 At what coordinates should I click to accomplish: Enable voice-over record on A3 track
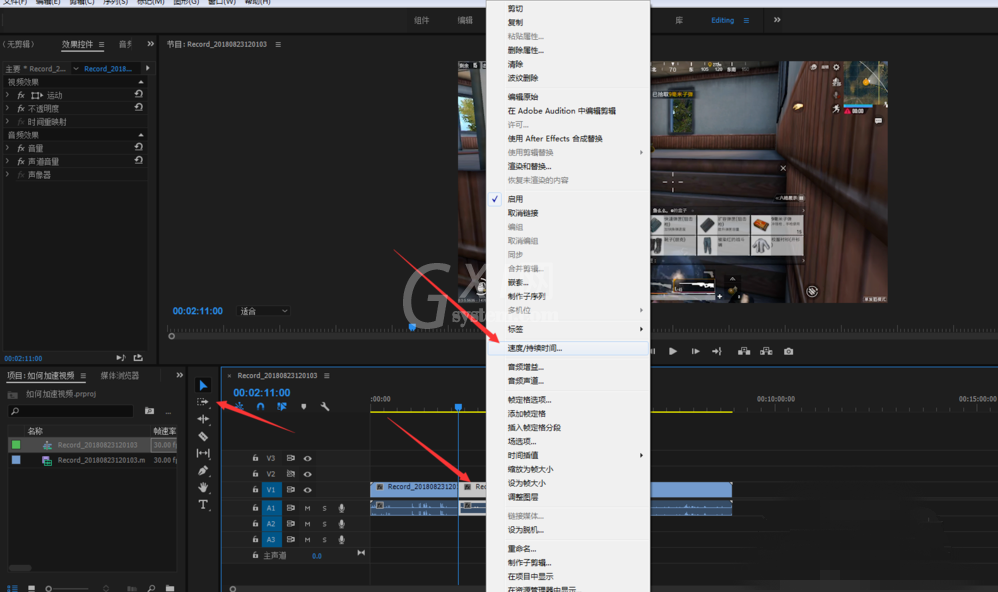point(342,540)
